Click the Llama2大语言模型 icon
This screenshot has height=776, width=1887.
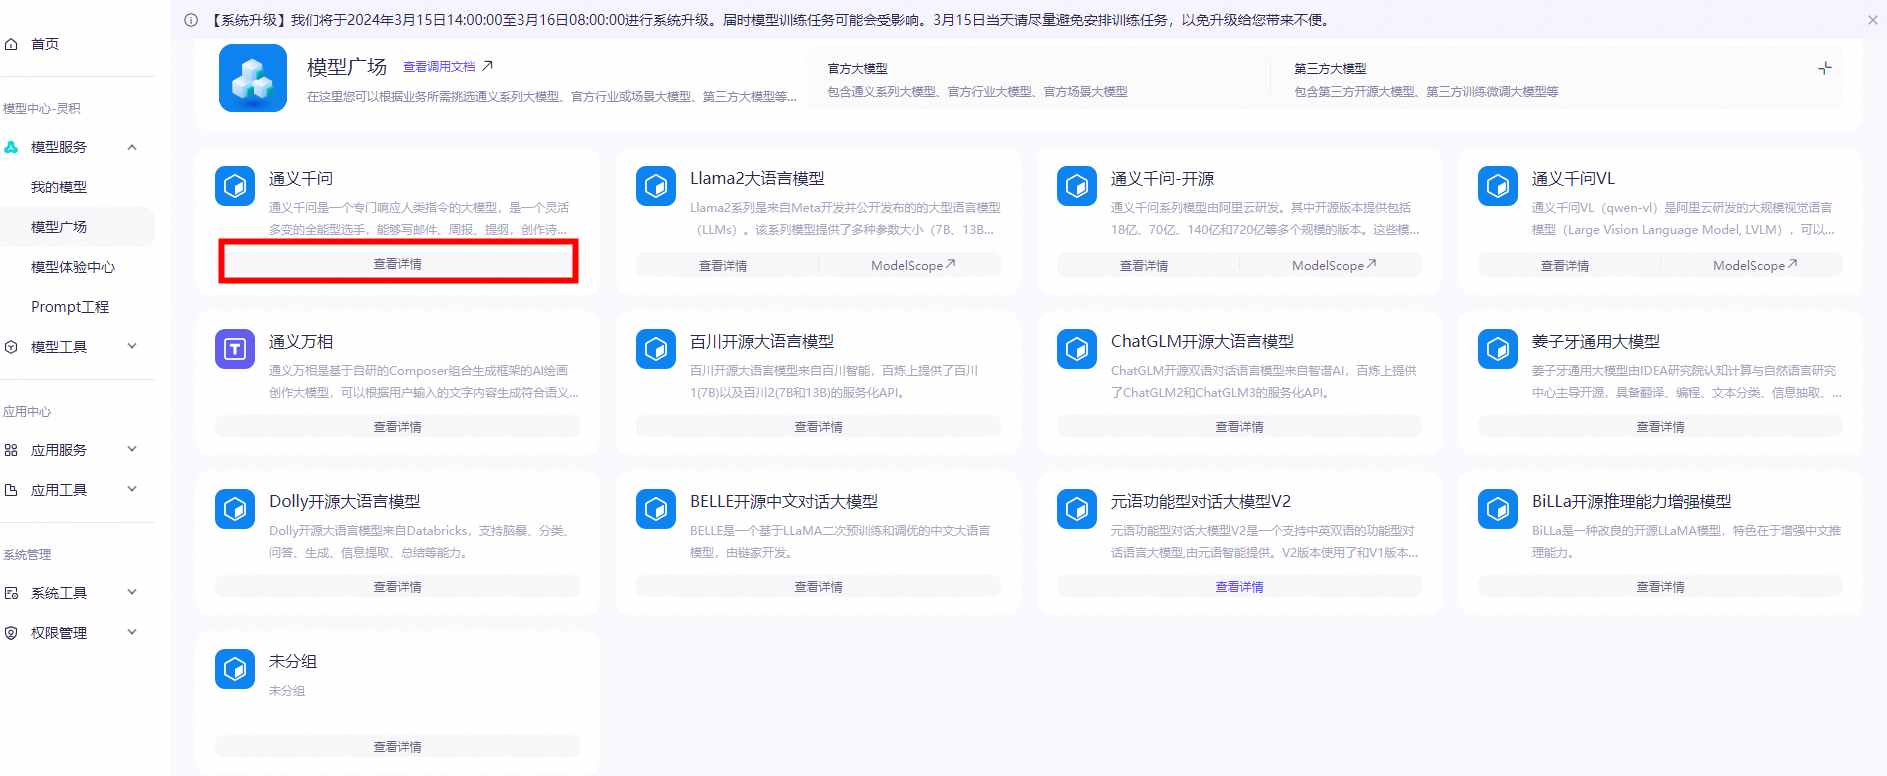coord(656,186)
